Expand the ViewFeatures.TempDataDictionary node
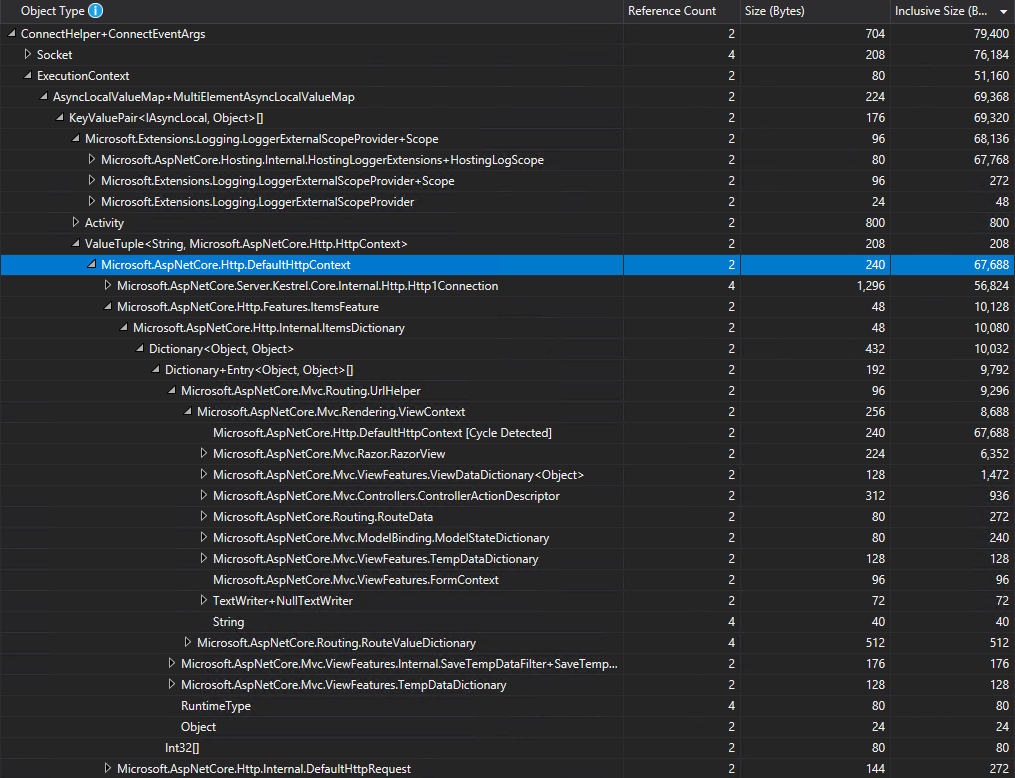This screenshot has height=778, width=1015. tap(204, 558)
